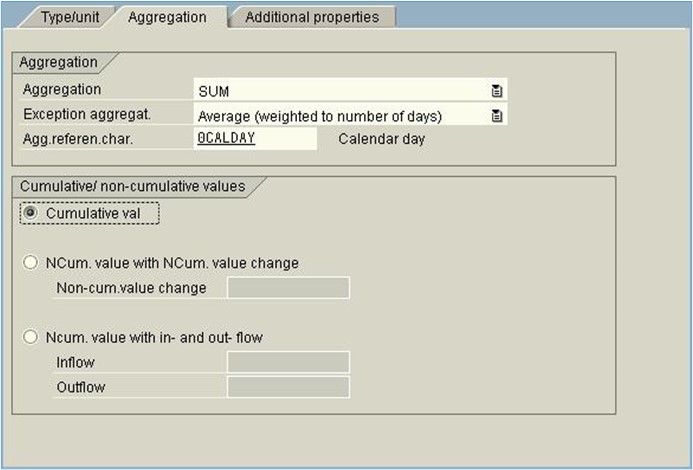Screen dimensions: 693x470
Task: Click the Aggregation group box header
Action: [x=59, y=62]
